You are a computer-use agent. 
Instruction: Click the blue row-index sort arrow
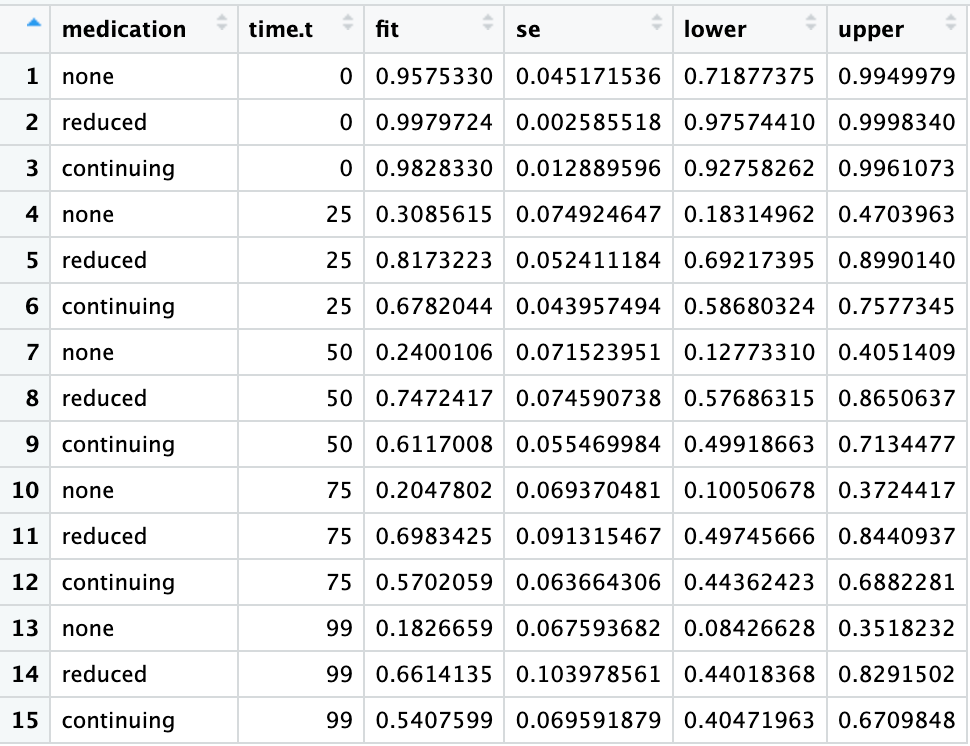[34, 23]
